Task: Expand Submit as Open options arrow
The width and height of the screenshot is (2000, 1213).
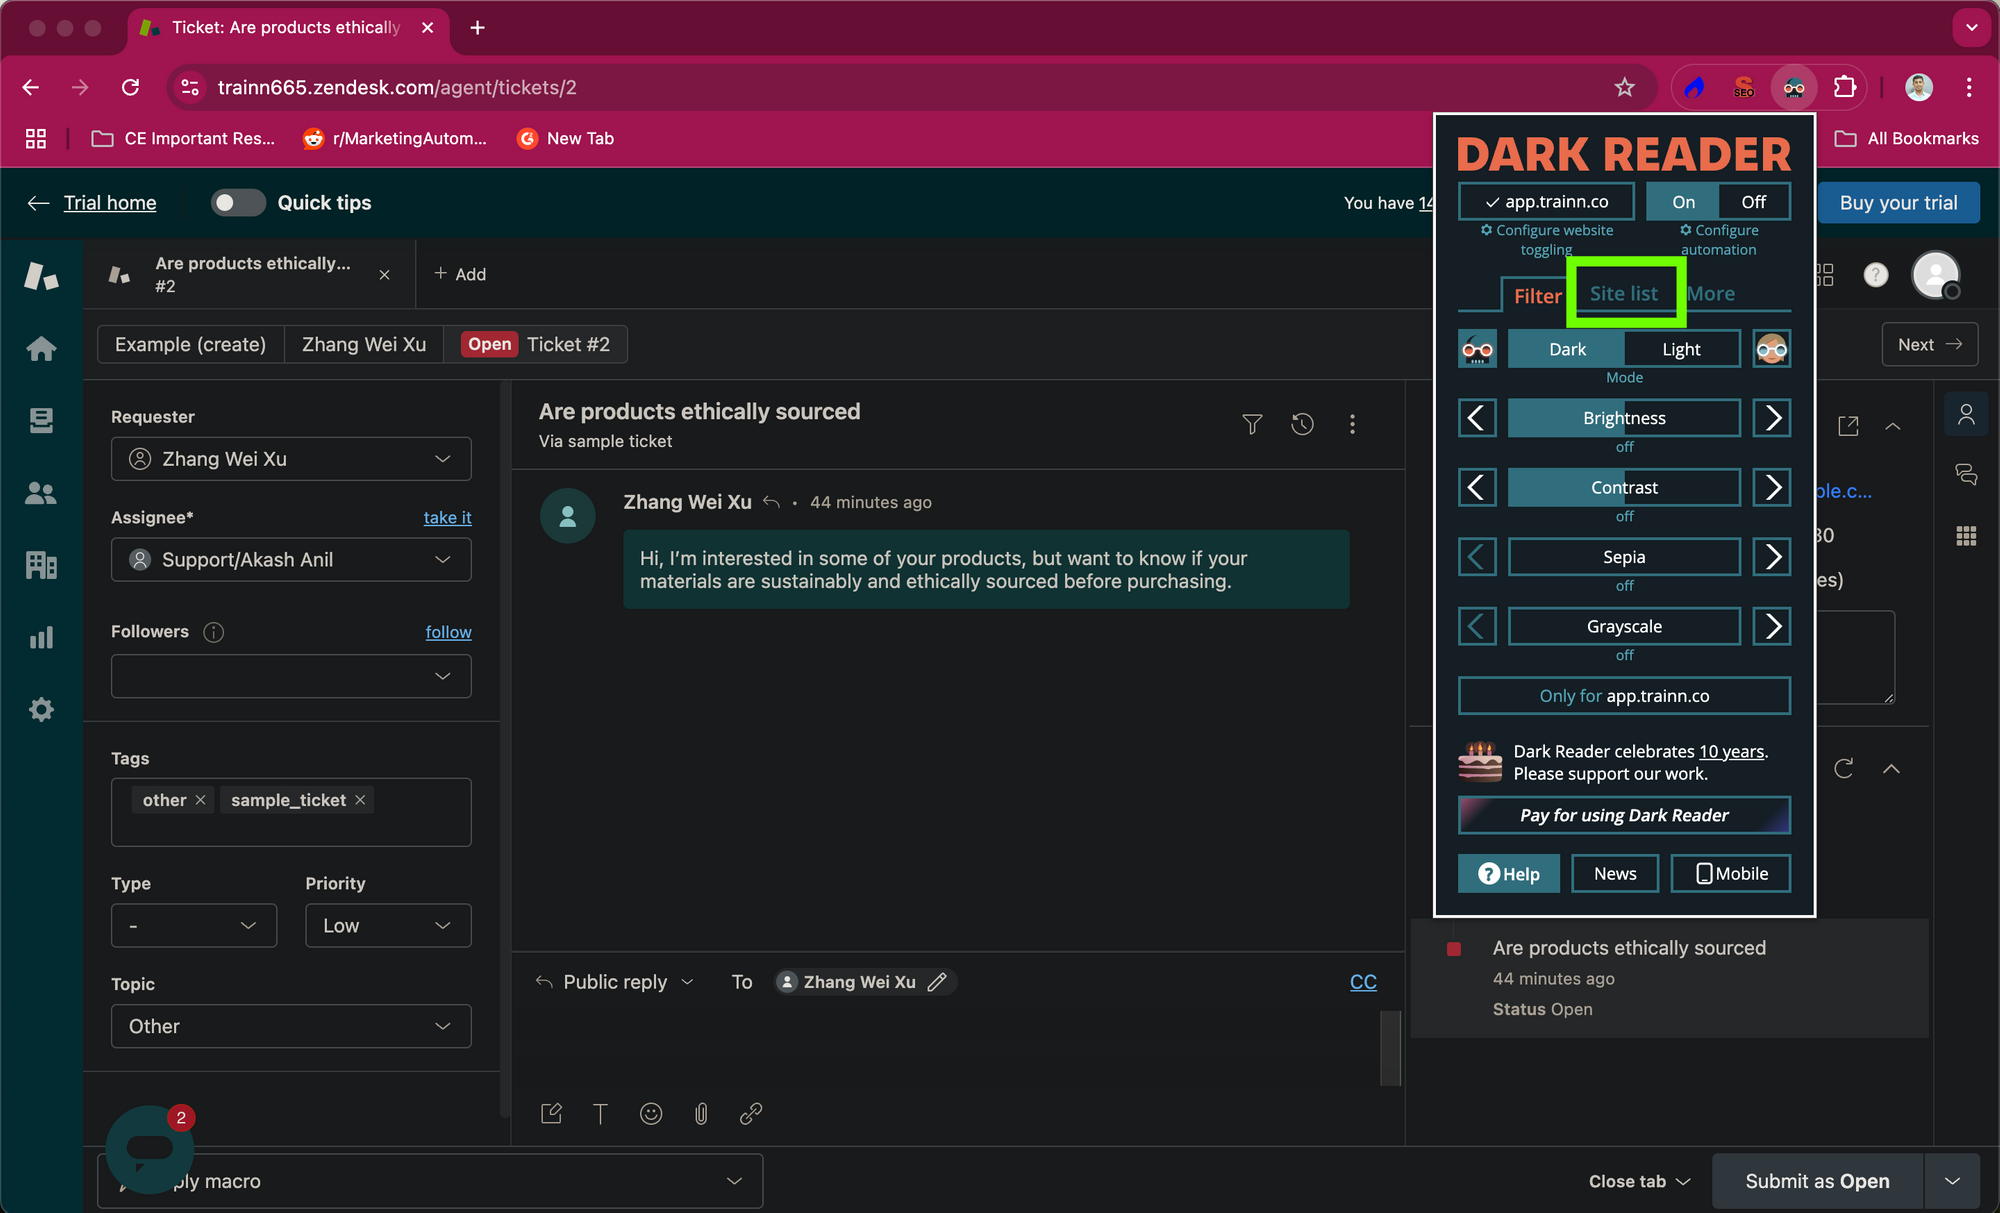Action: 1952,1181
